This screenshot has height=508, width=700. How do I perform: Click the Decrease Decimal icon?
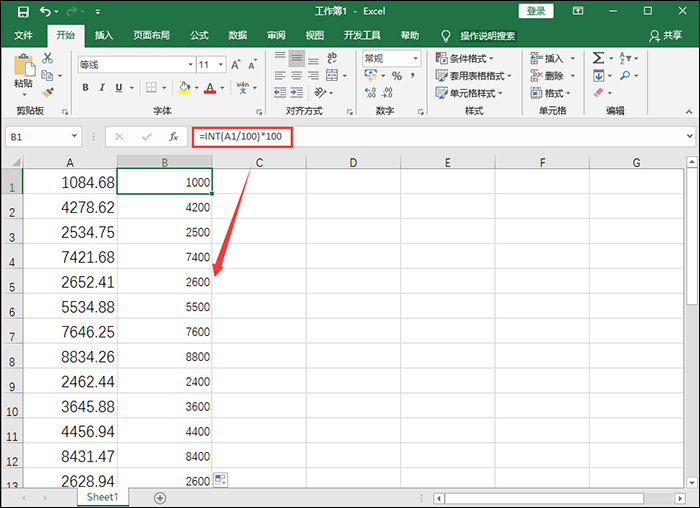(x=388, y=92)
